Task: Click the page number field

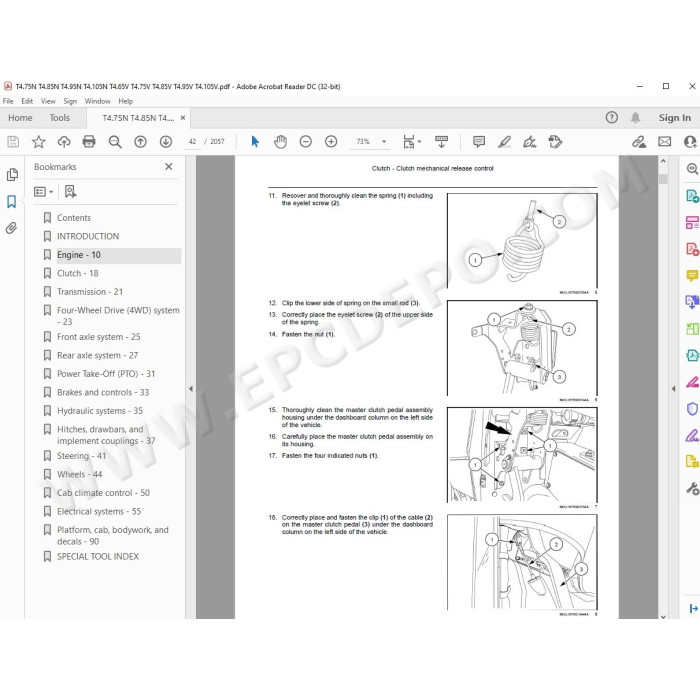Action: pos(192,142)
